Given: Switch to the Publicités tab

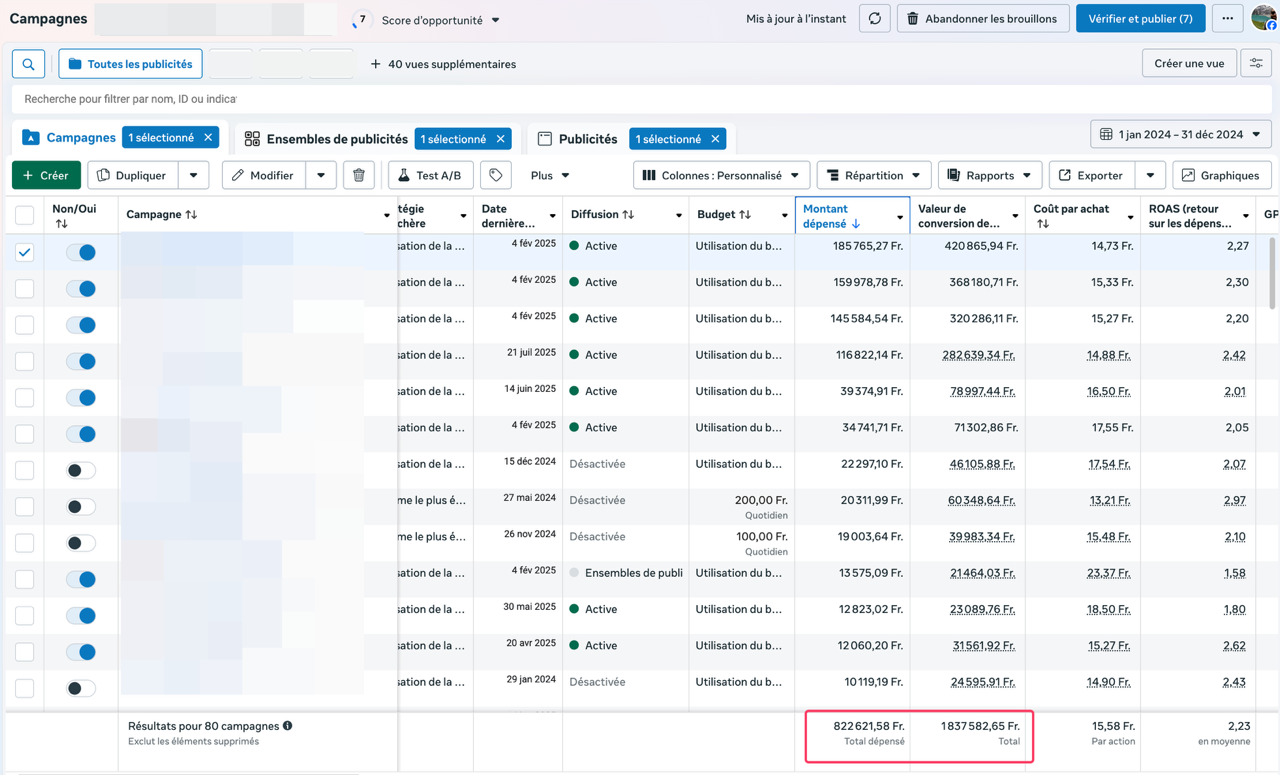Looking at the screenshot, I should (587, 139).
